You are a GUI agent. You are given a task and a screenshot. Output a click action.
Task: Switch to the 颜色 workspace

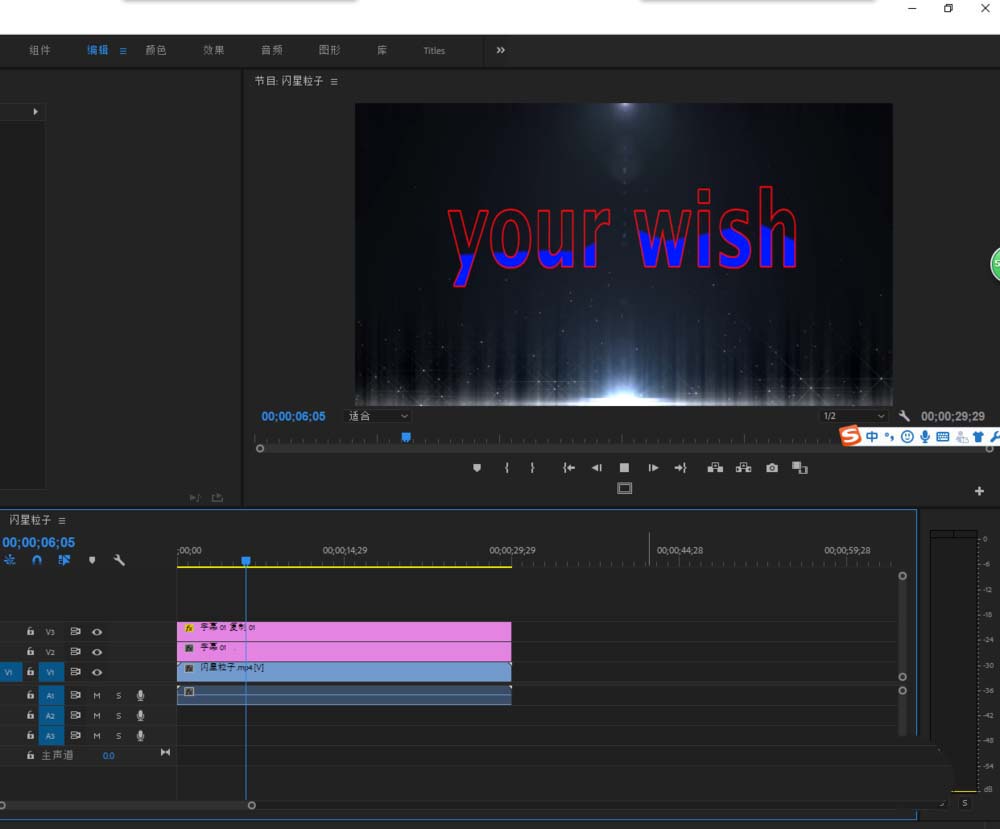pos(156,50)
